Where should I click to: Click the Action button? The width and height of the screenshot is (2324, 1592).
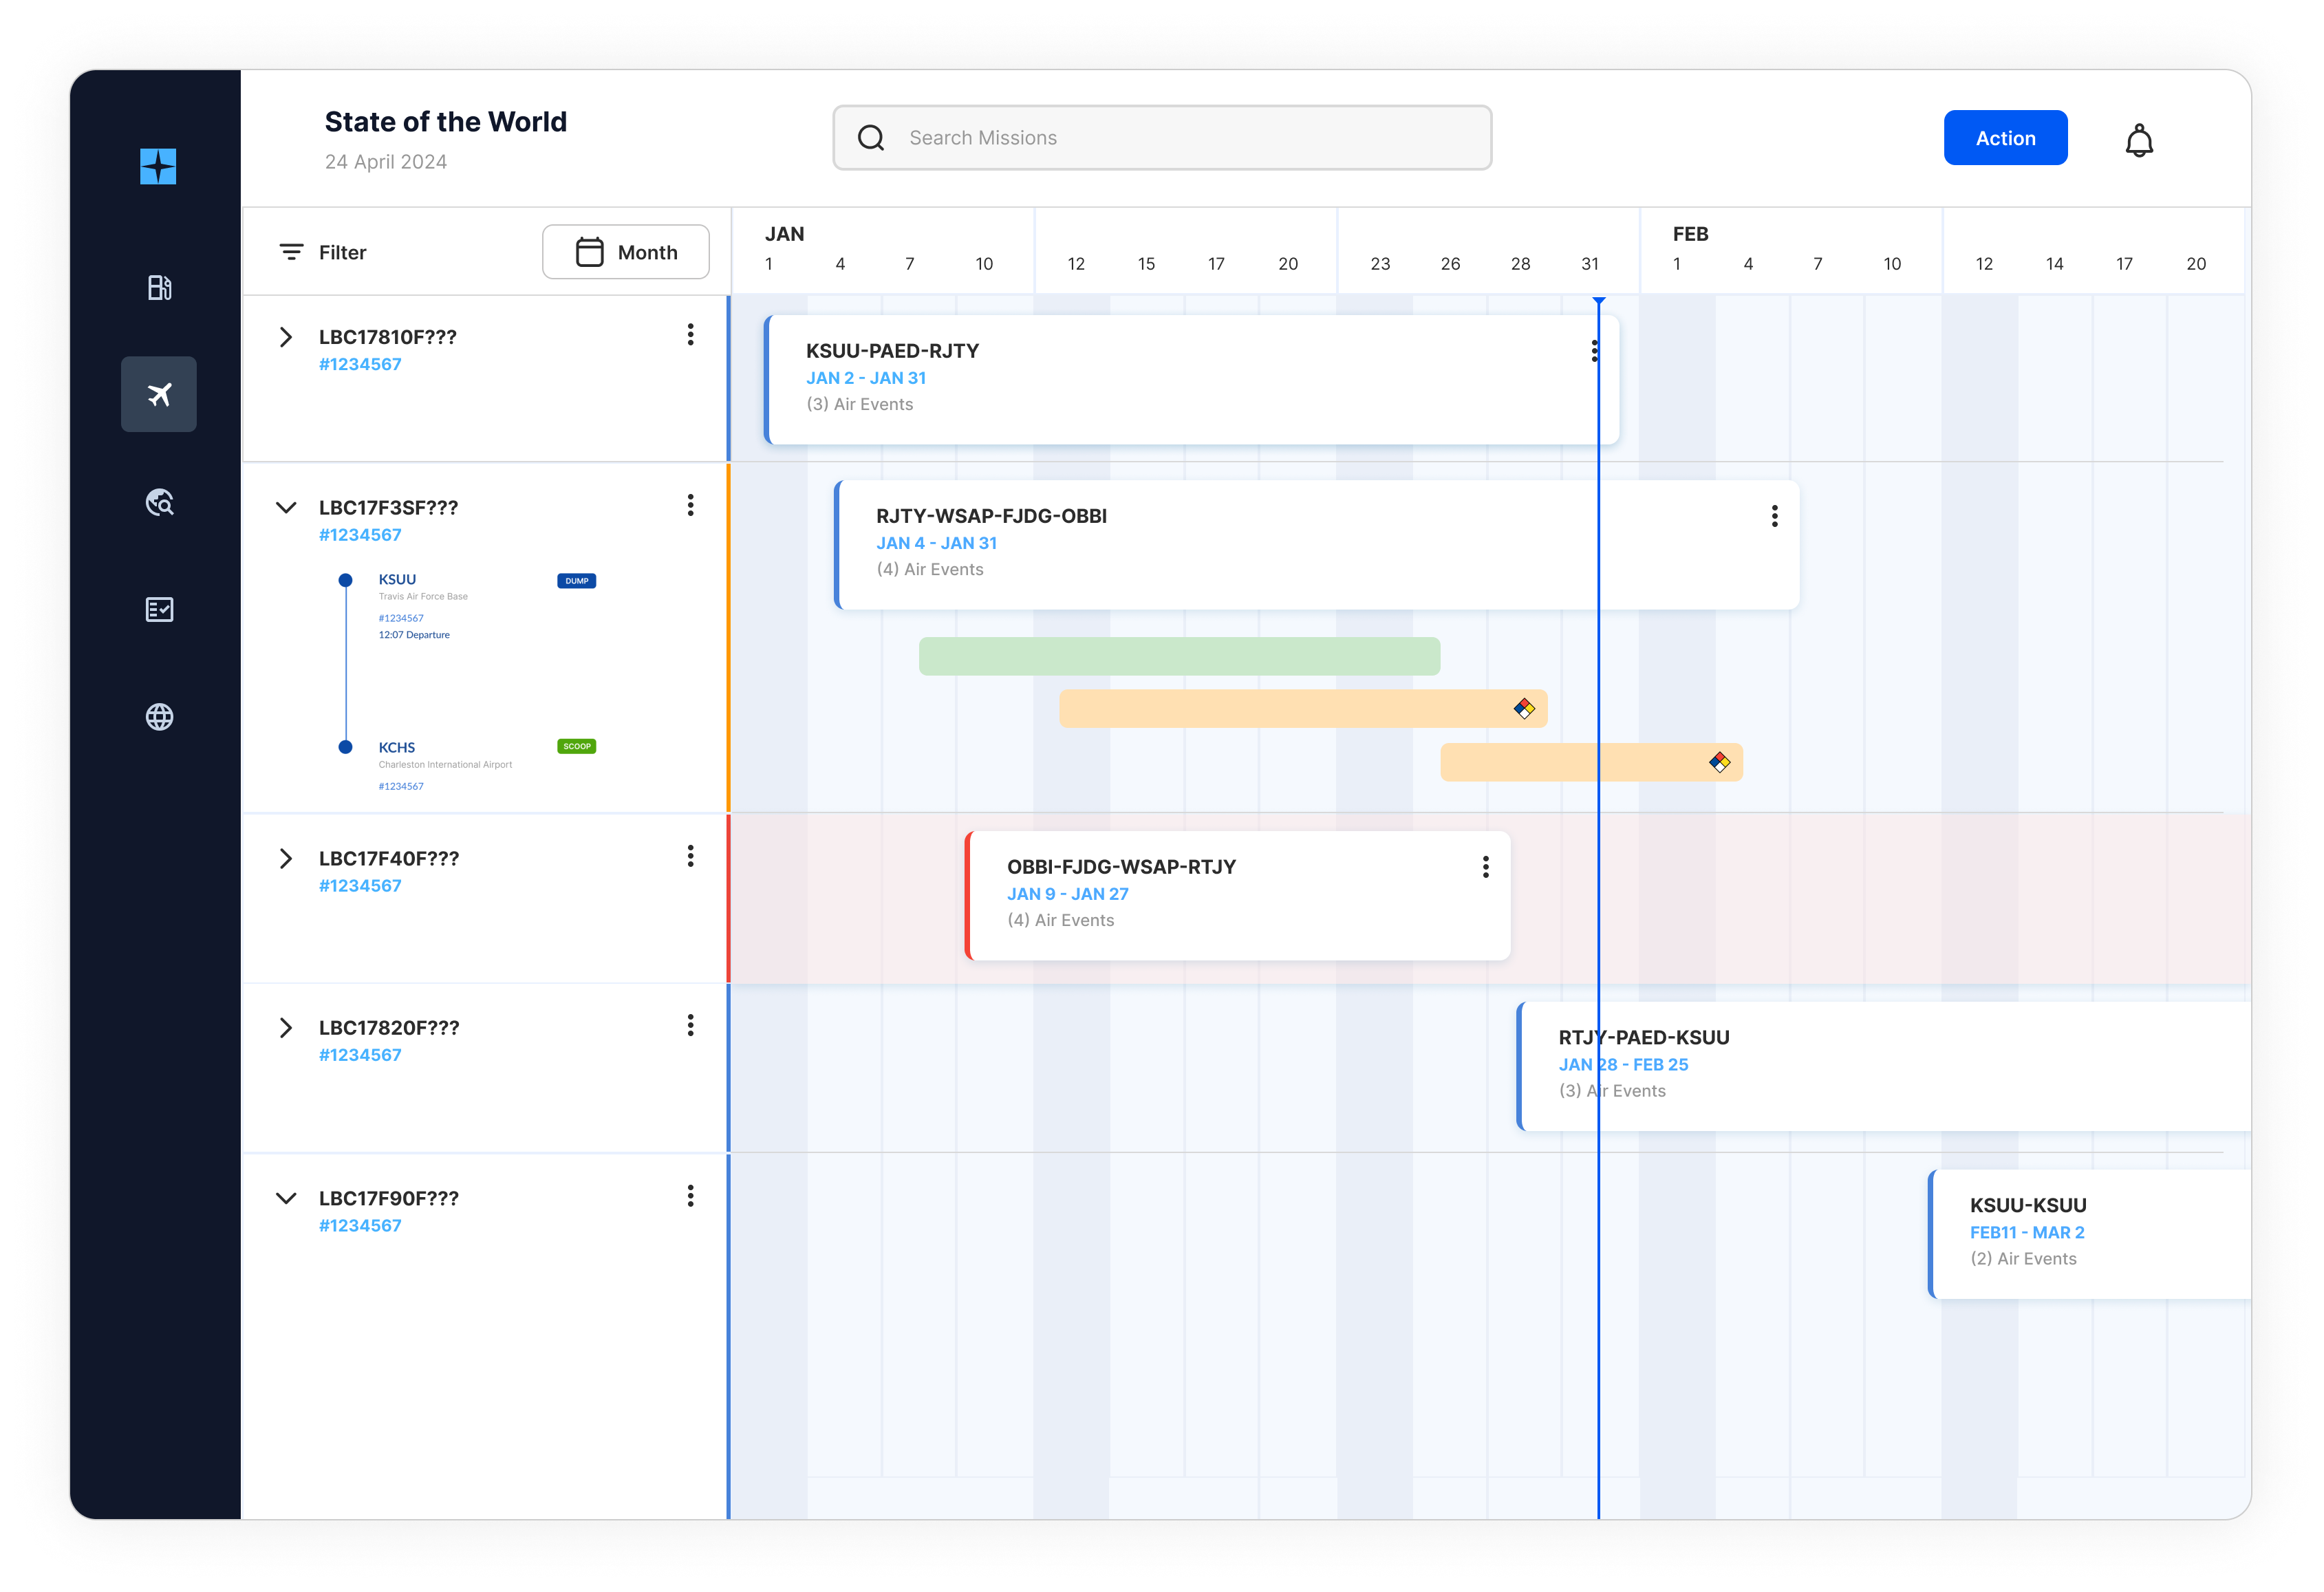[2005, 138]
